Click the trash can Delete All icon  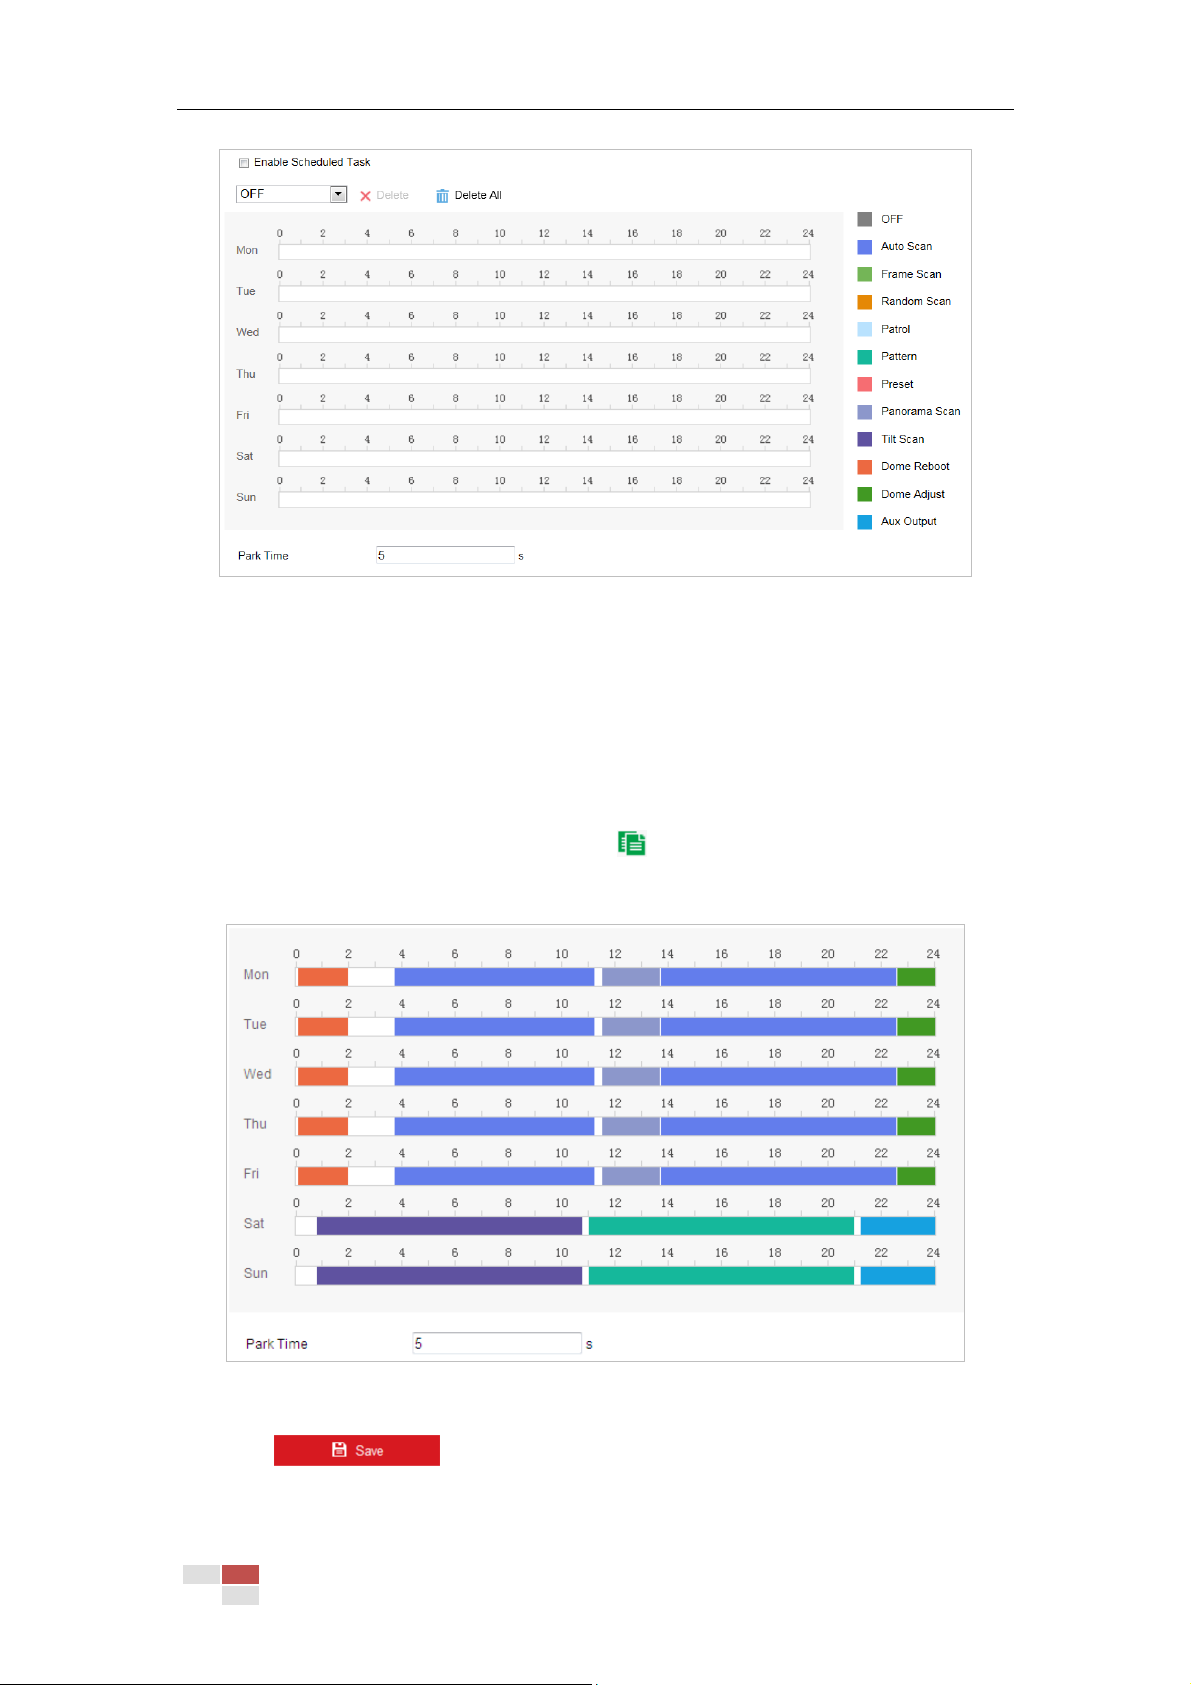point(442,196)
